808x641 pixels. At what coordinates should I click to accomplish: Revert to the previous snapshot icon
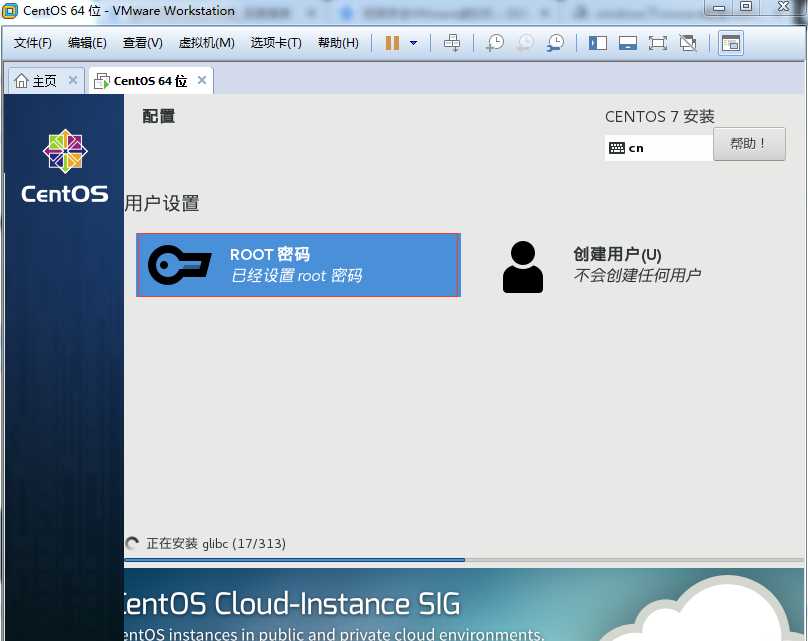pyautogui.click(x=525, y=43)
